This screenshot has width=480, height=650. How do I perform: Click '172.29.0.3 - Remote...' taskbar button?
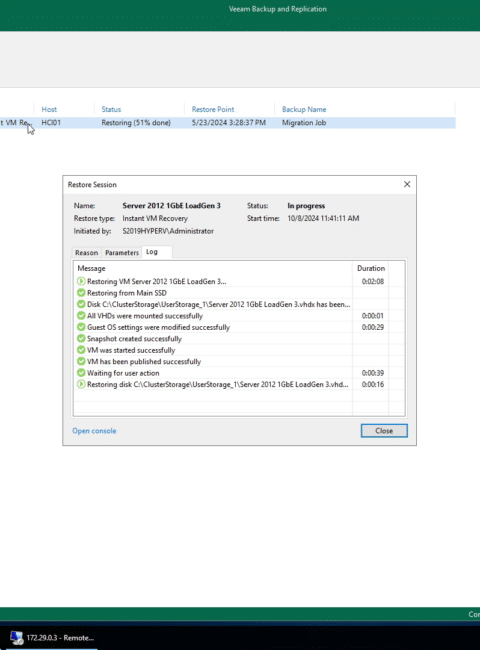52,638
